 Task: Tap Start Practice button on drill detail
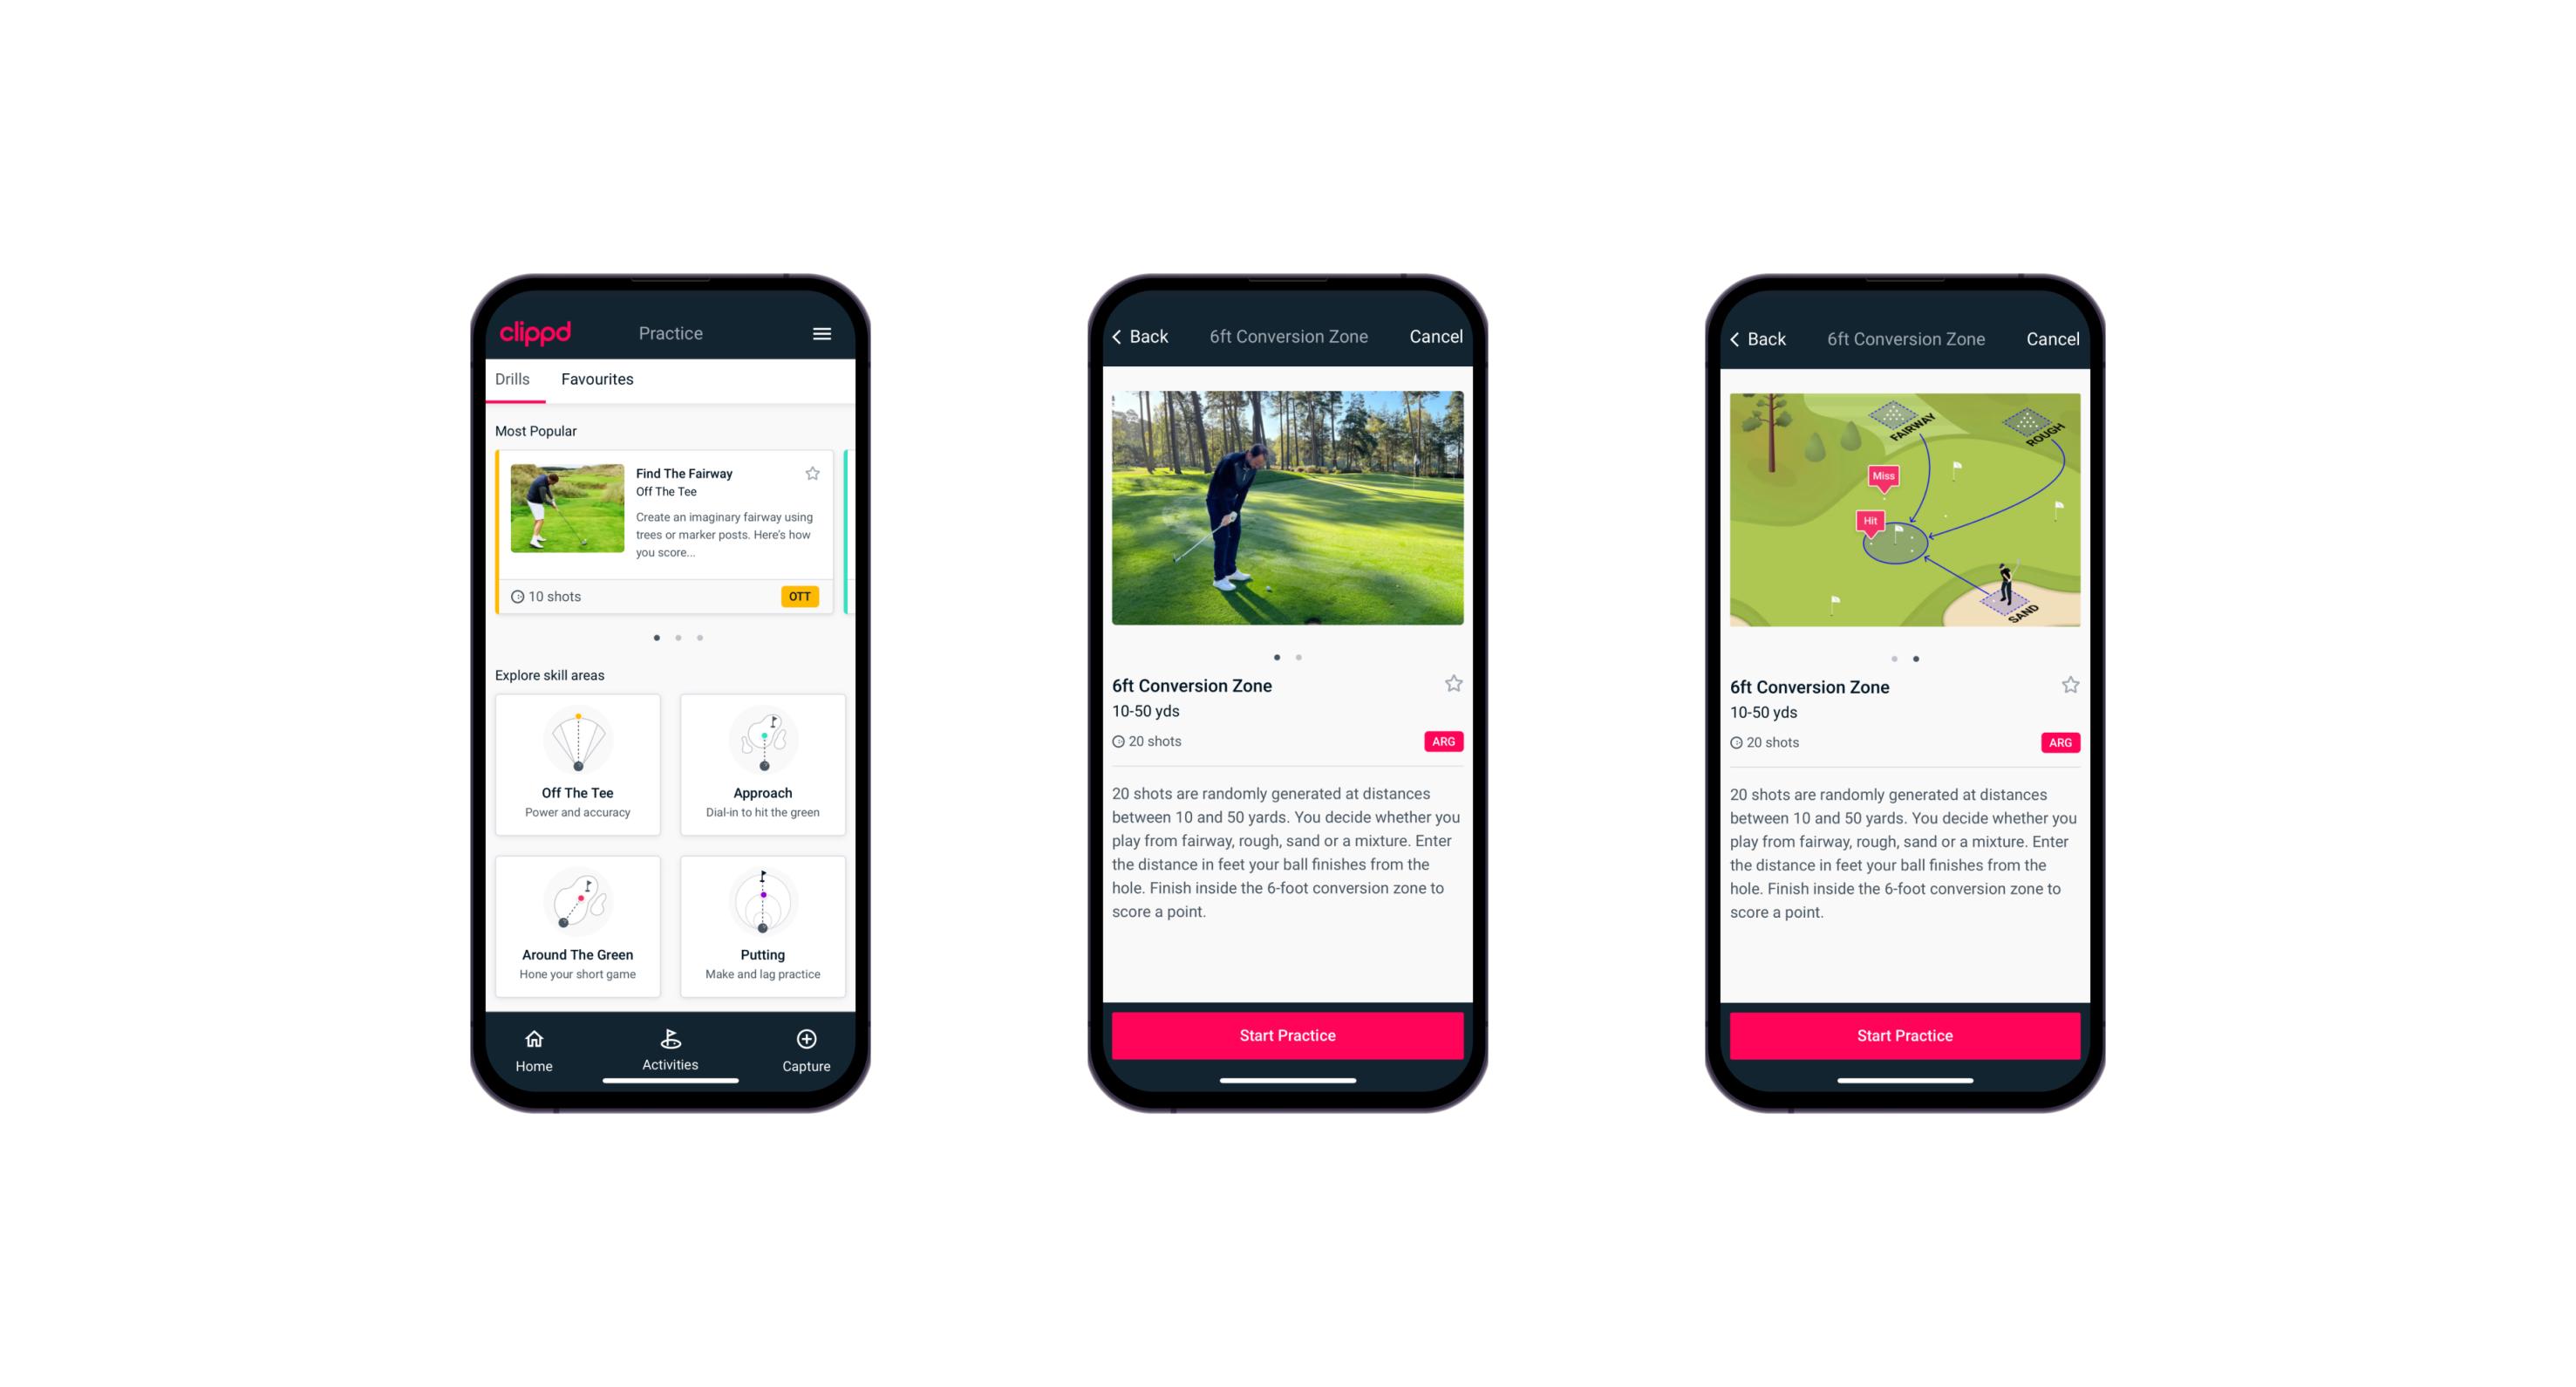[1287, 1034]
